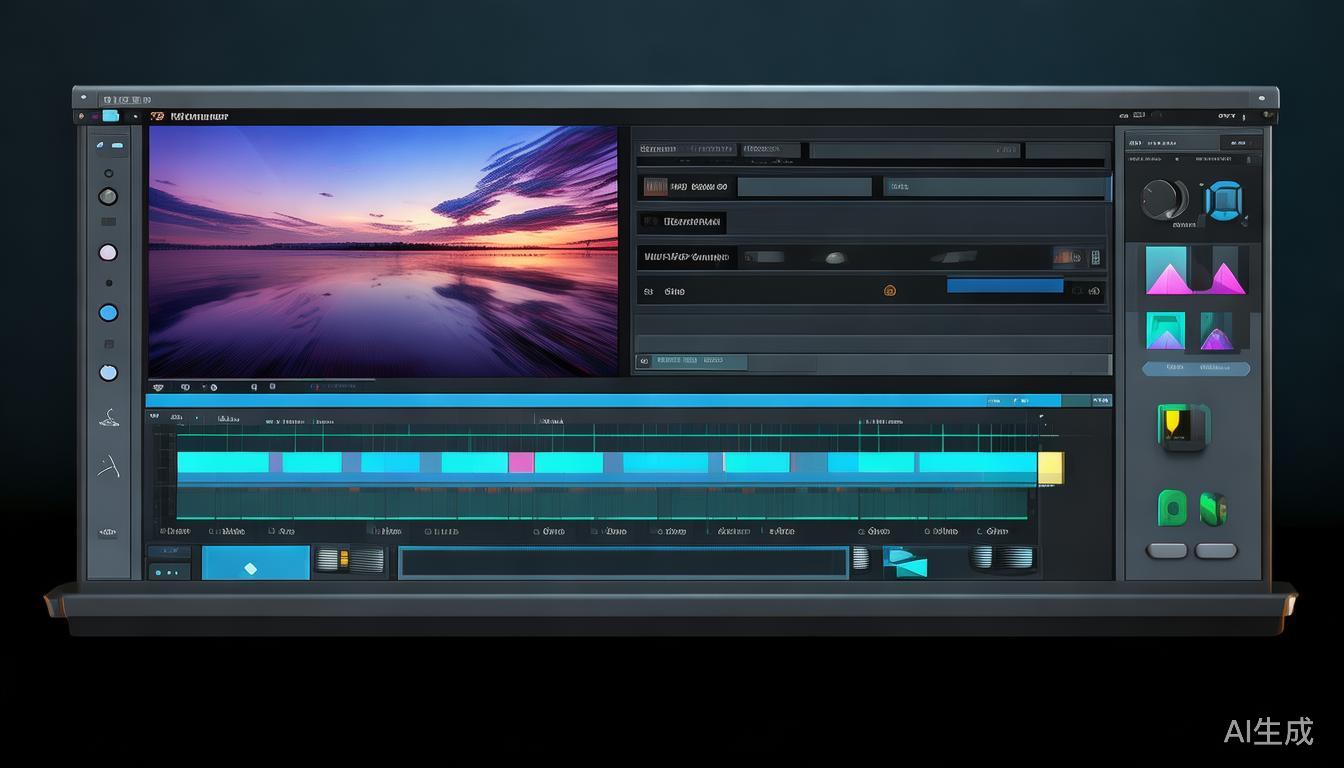
Task: Click the sunset video preview
Action: click(383, 250)
